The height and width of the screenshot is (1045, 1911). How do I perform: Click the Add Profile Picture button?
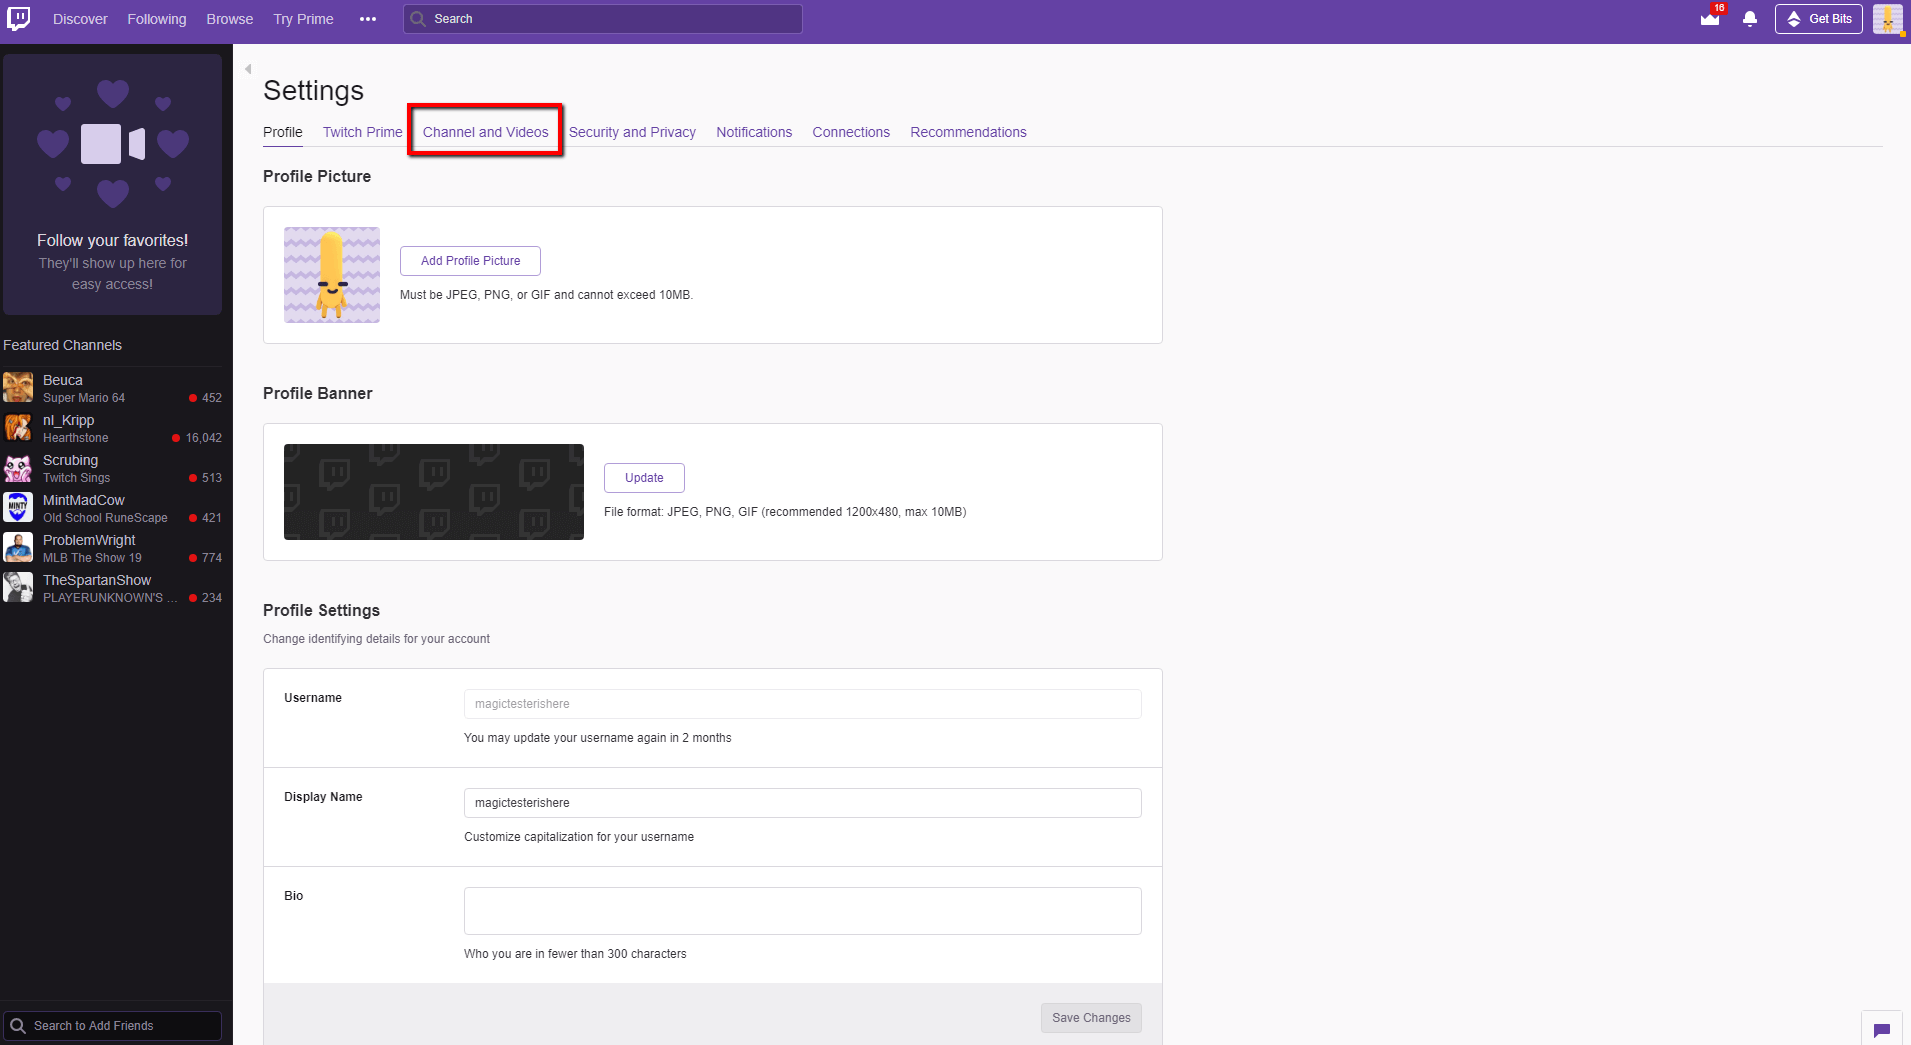pos(470,260)
